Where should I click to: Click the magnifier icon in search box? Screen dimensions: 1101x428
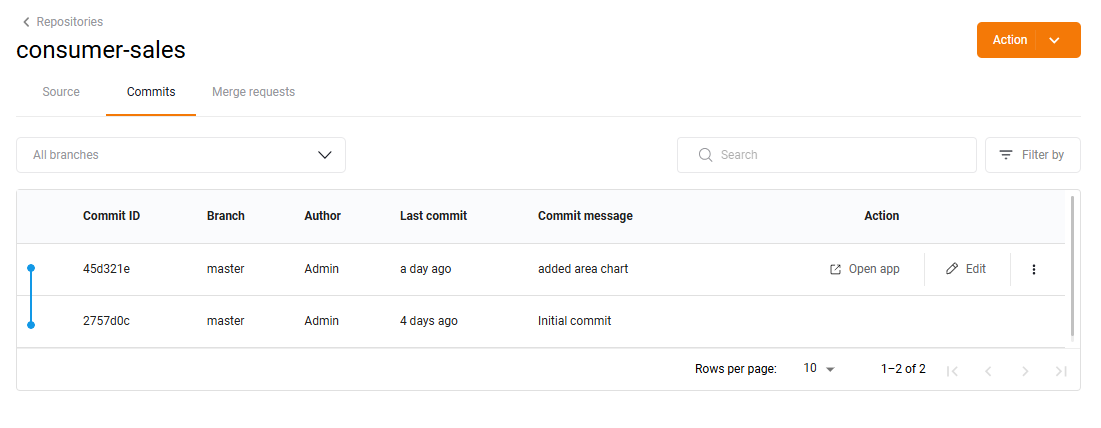[x=705, y=155]
